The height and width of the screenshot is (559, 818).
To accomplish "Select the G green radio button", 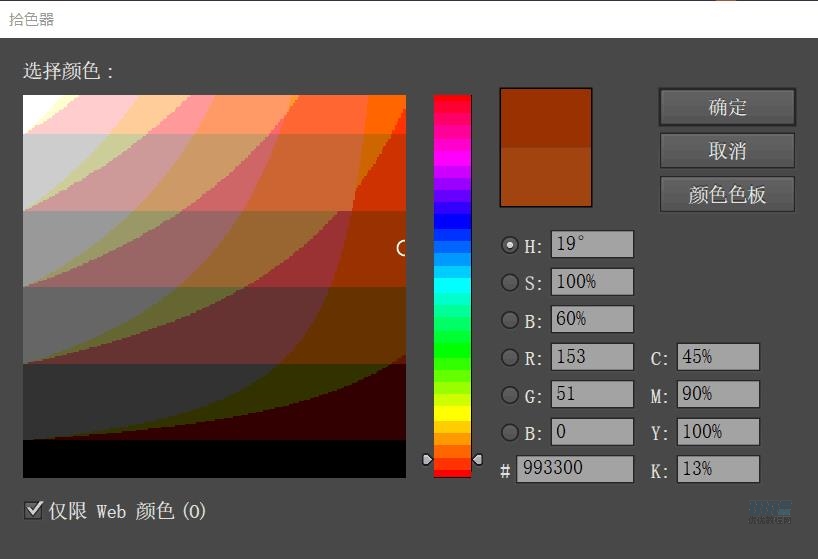I will pyautogui.click(x=510, y=395).
